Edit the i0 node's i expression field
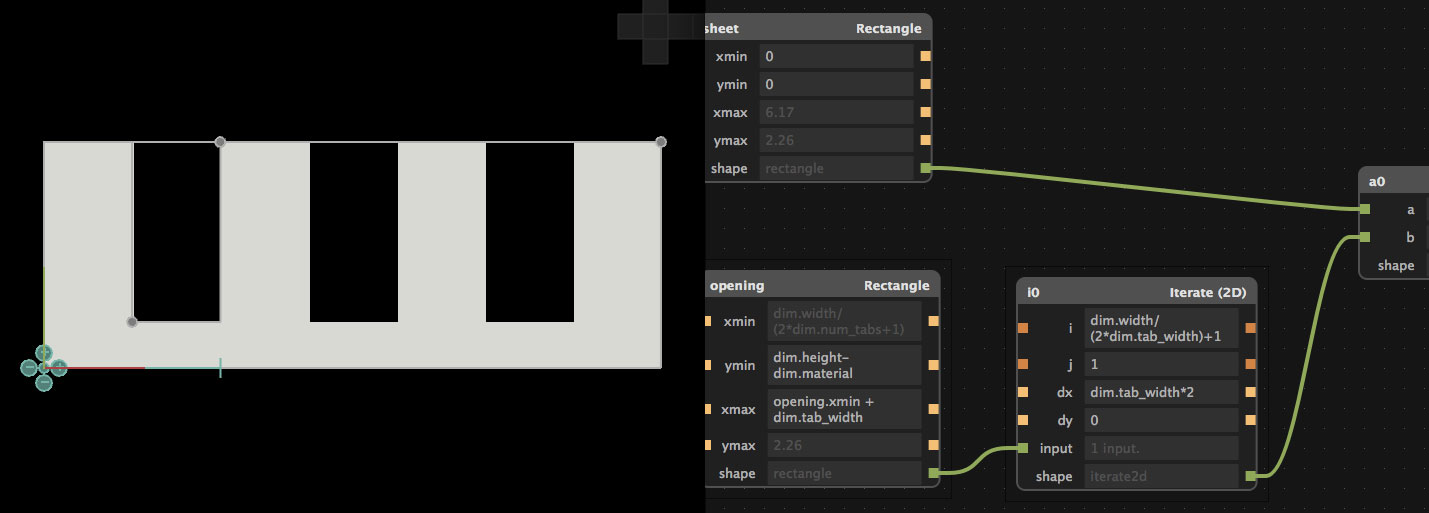 coord(1161,328)
